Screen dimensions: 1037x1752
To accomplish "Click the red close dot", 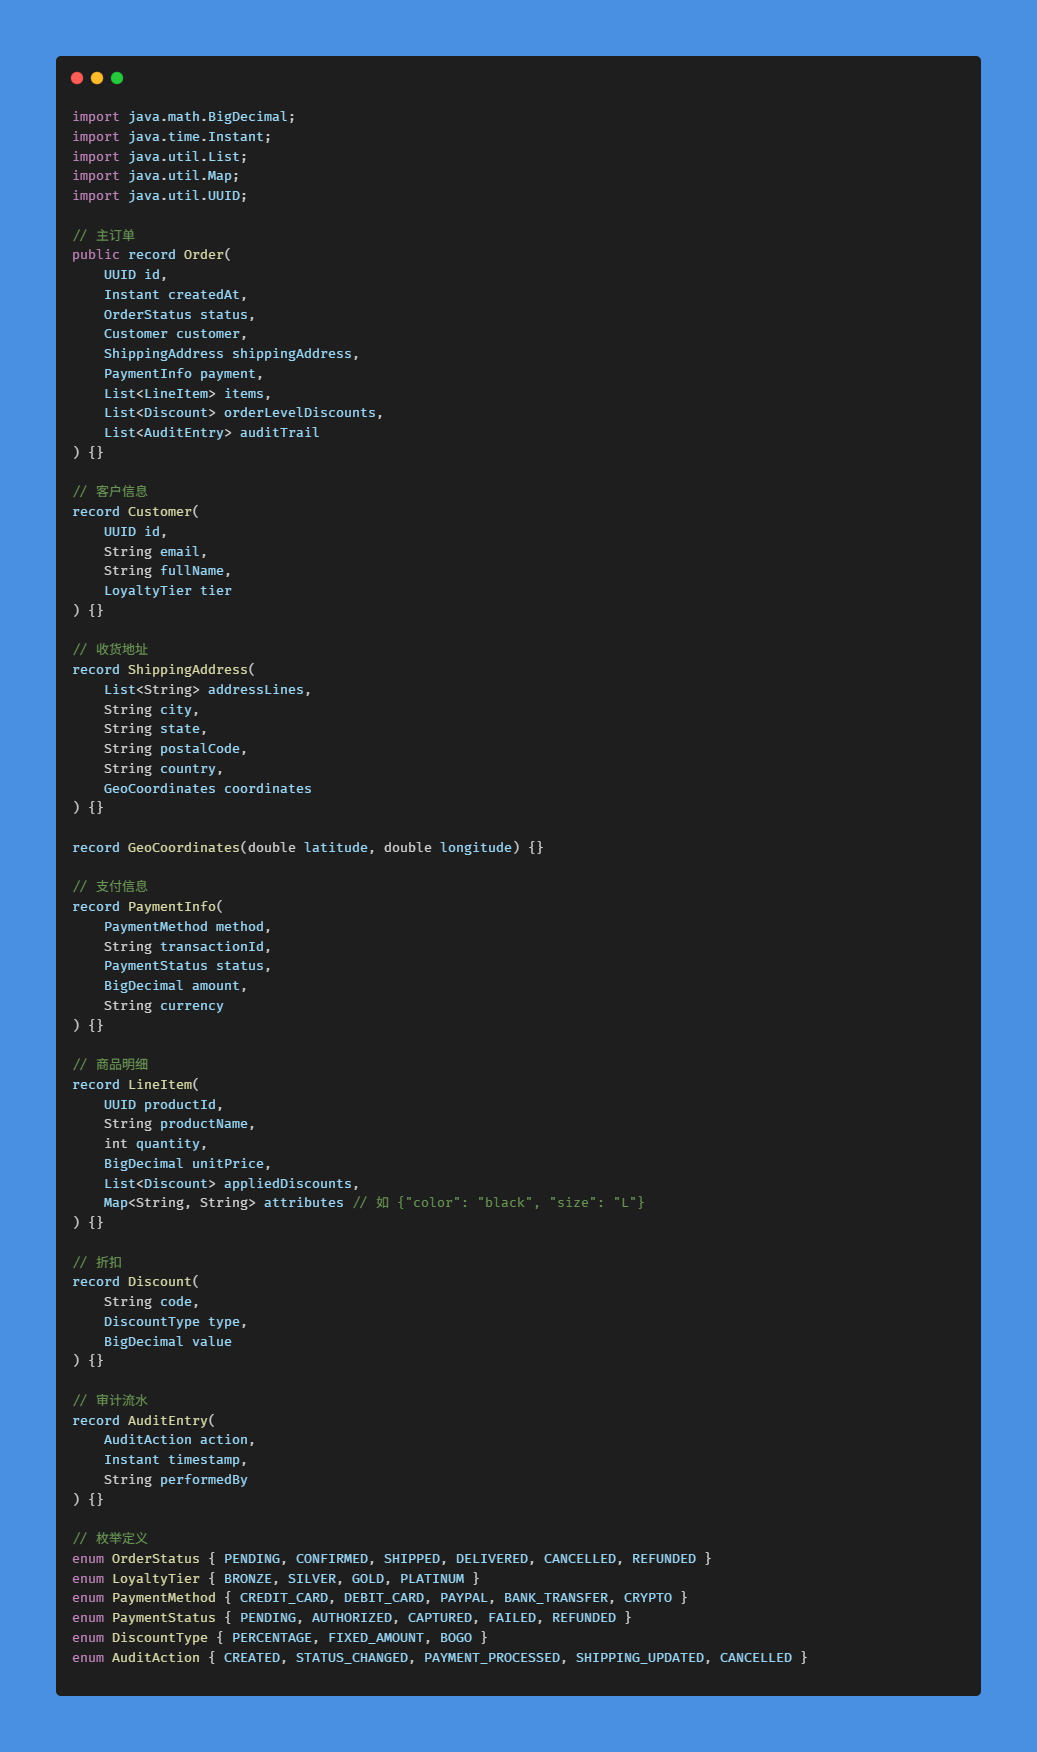I will pos(77,78).
